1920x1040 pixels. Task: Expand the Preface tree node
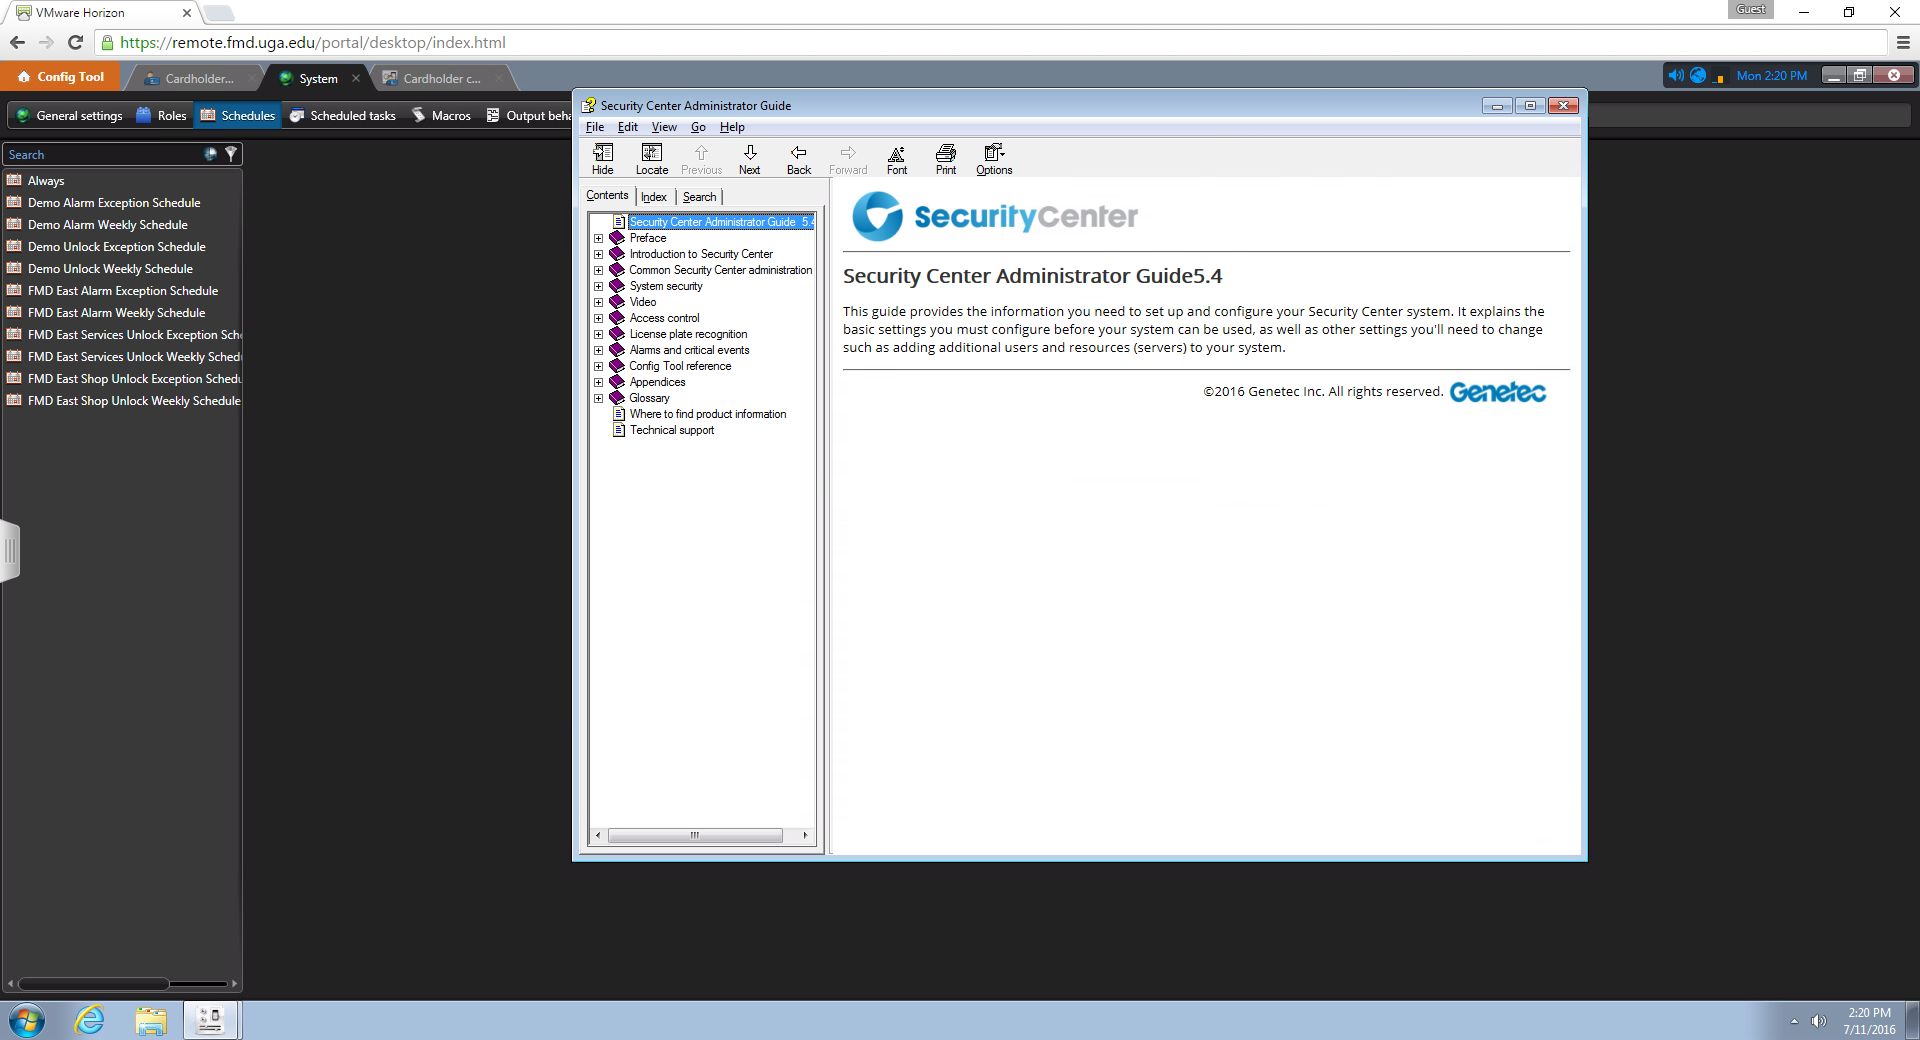point(598,238)
